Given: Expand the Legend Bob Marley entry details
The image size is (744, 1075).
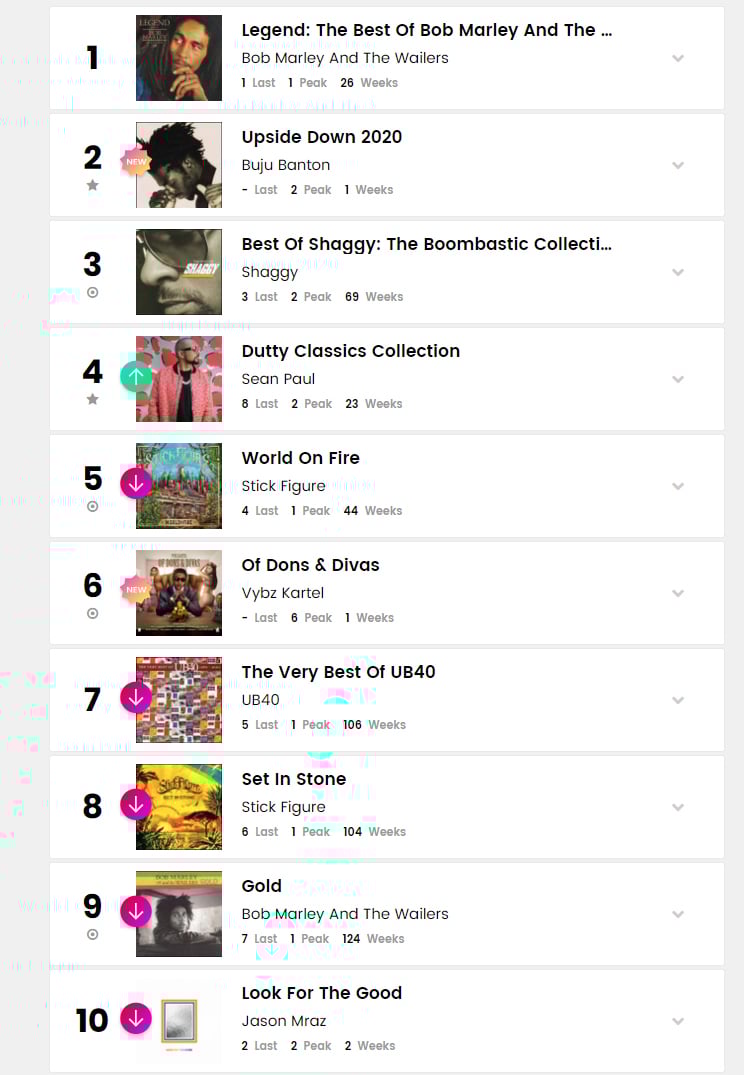Looking at the screenshot, I should tap(678, 58).
